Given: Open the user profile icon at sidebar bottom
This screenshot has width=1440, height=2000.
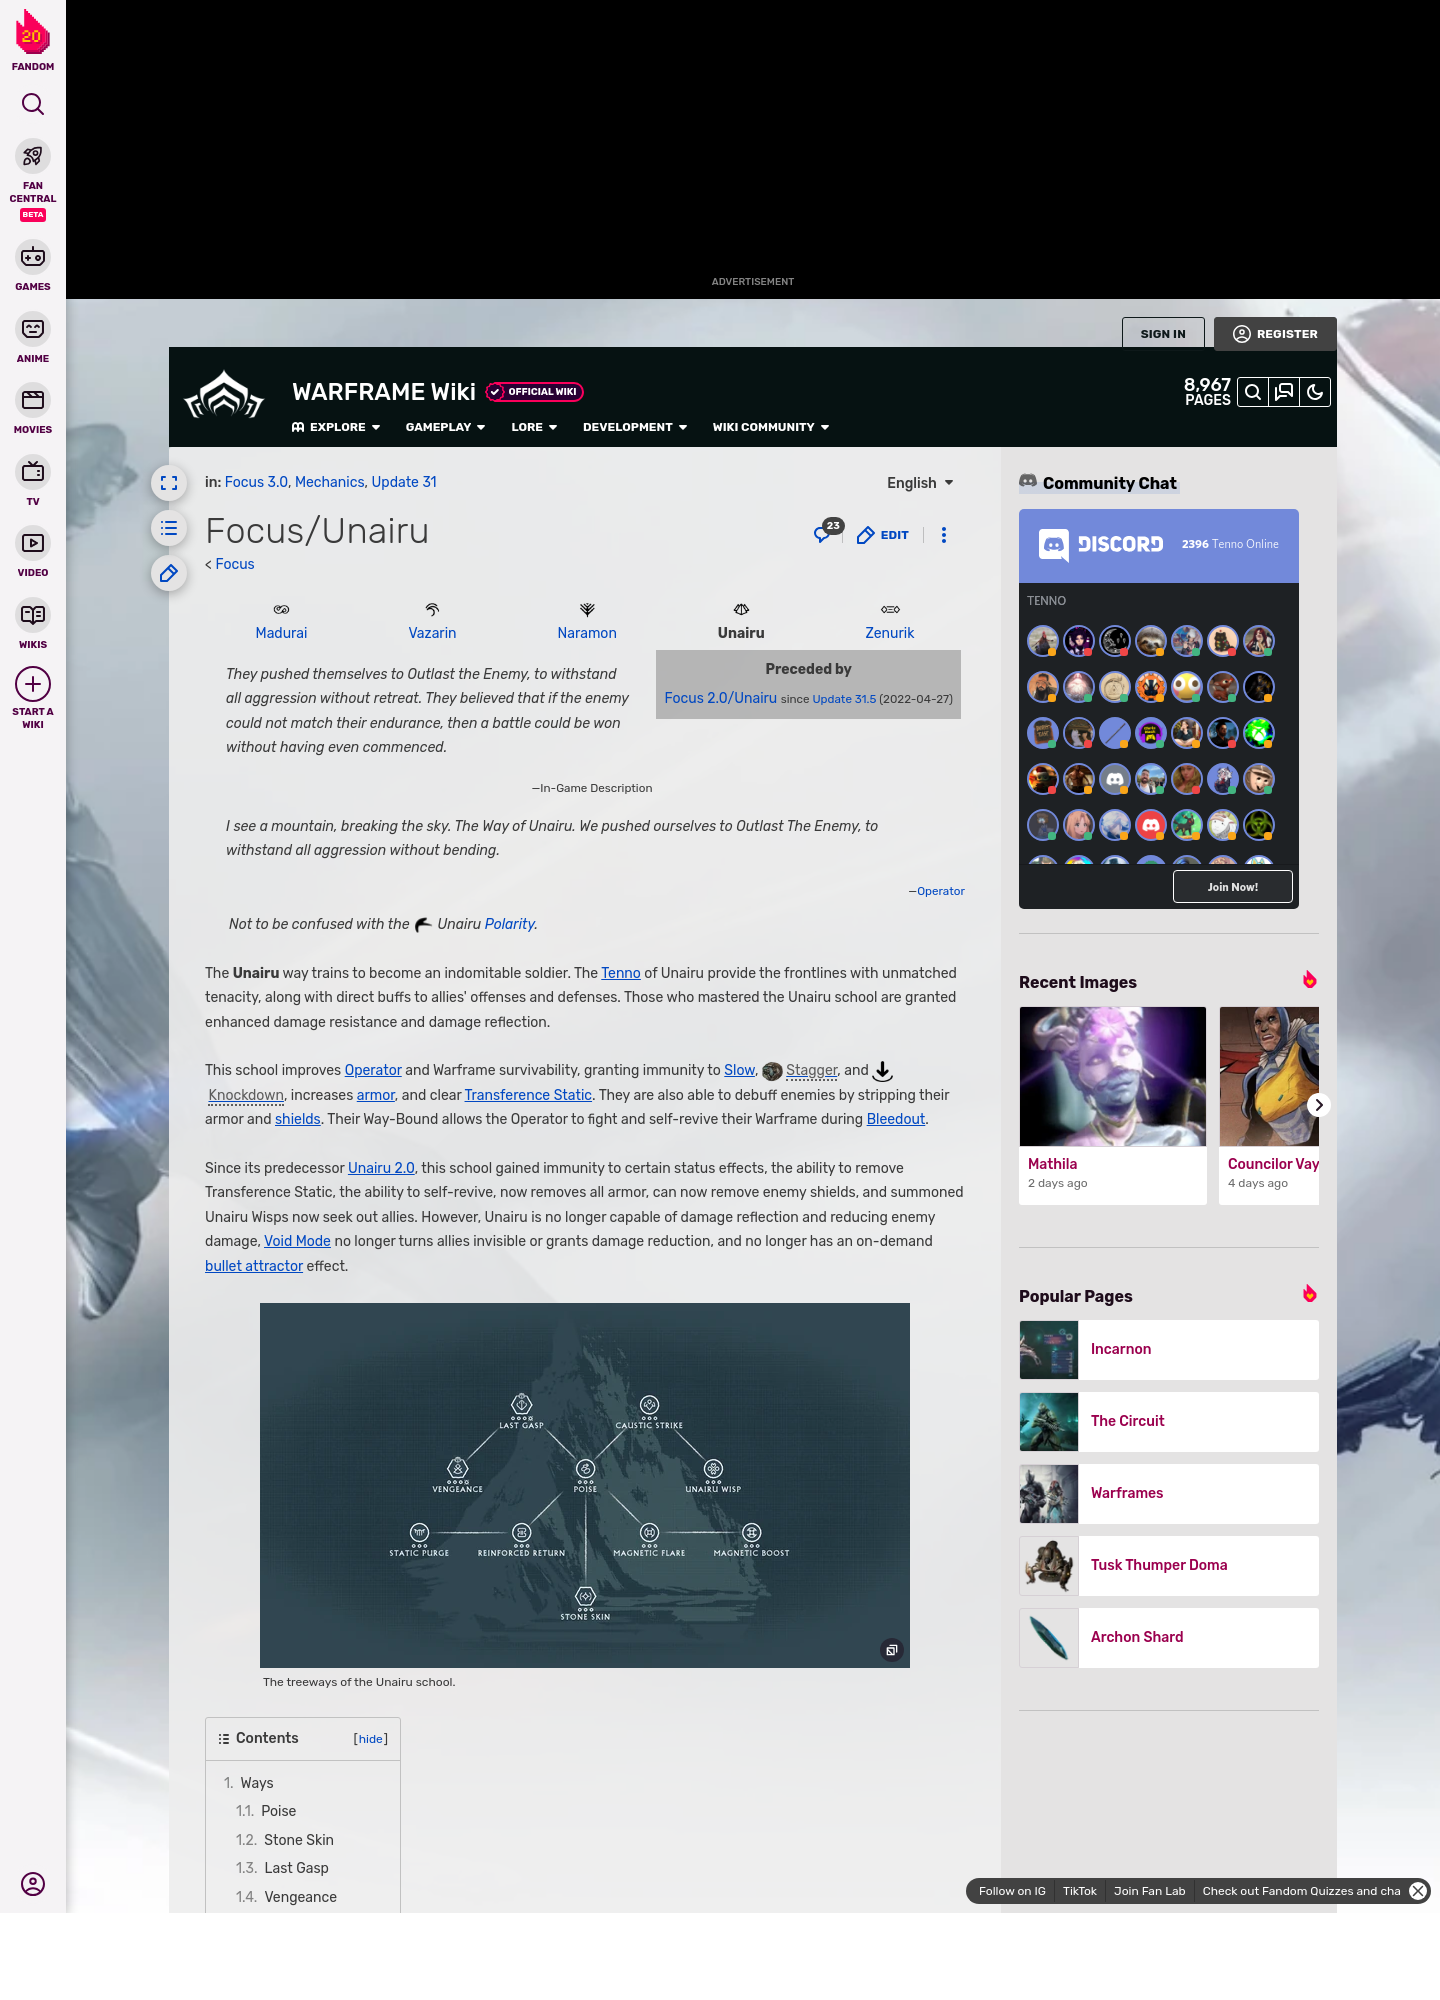Looking at the screenshot, I should 33,1884.
